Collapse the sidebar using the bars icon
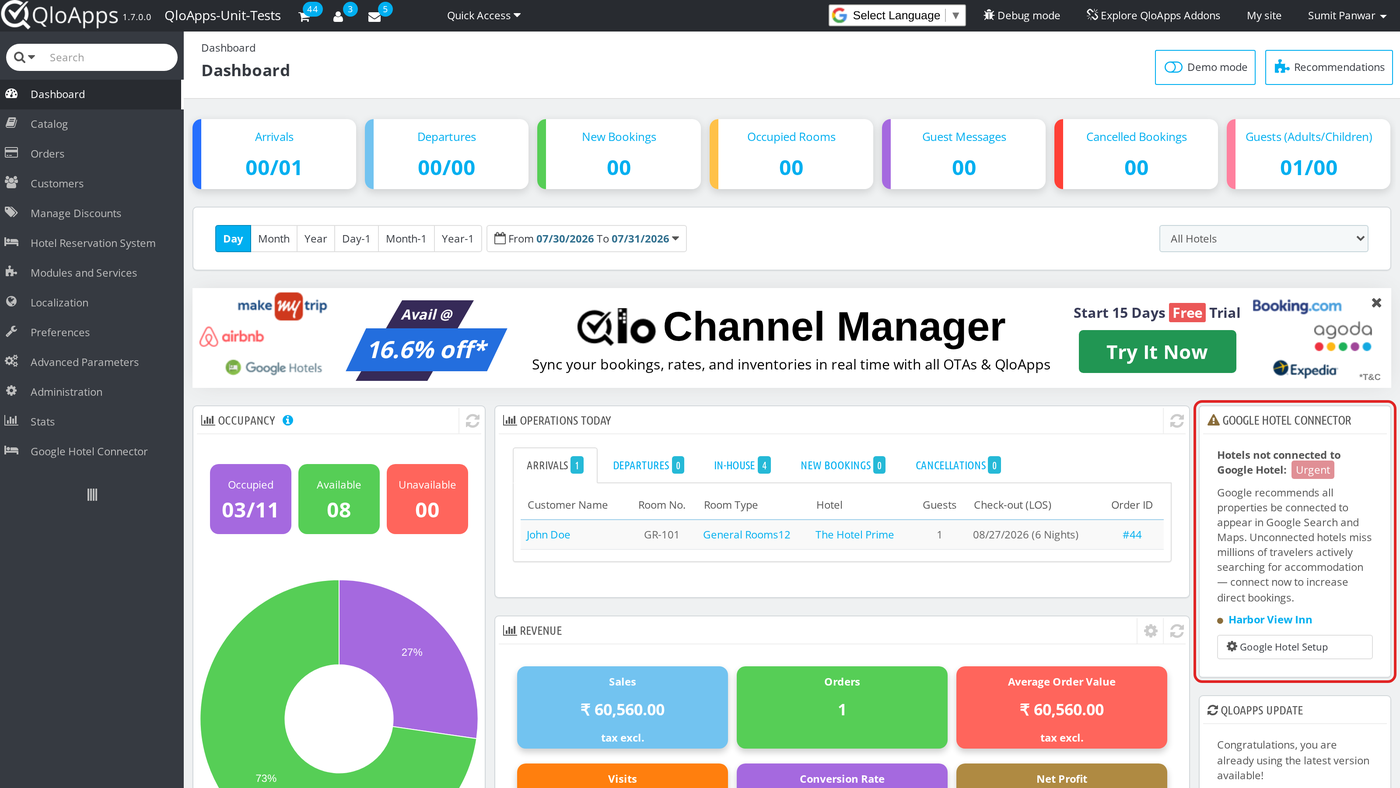Screen dimensions: 1400x788 (x=92, y=495)
